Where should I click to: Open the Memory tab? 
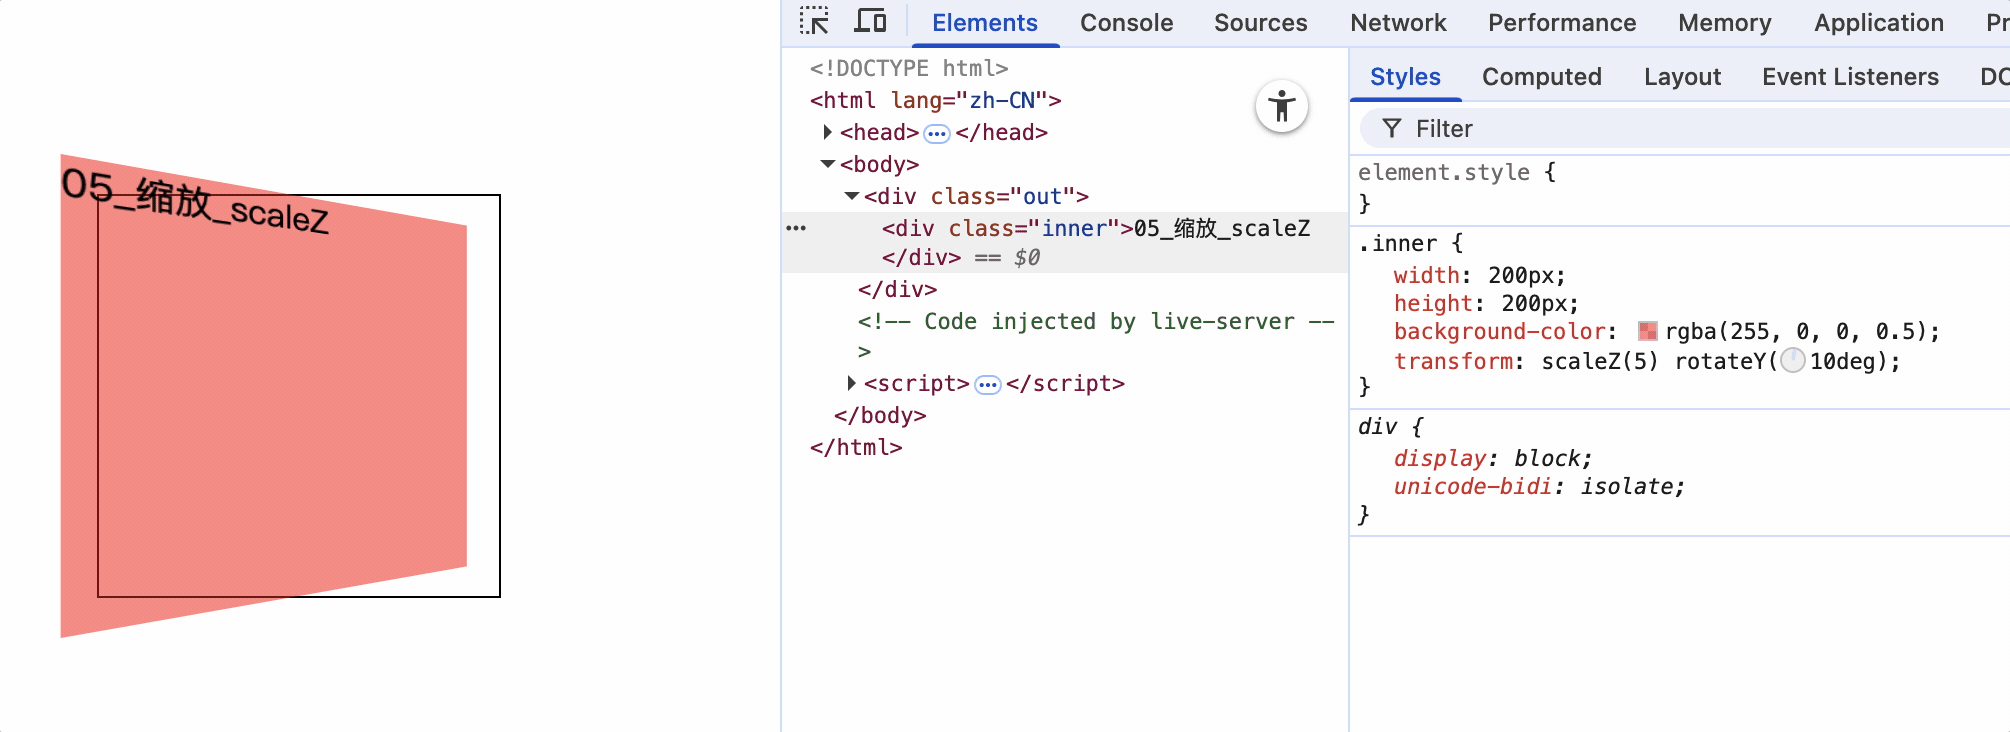pyautogui.click(x=1725, y=23)
